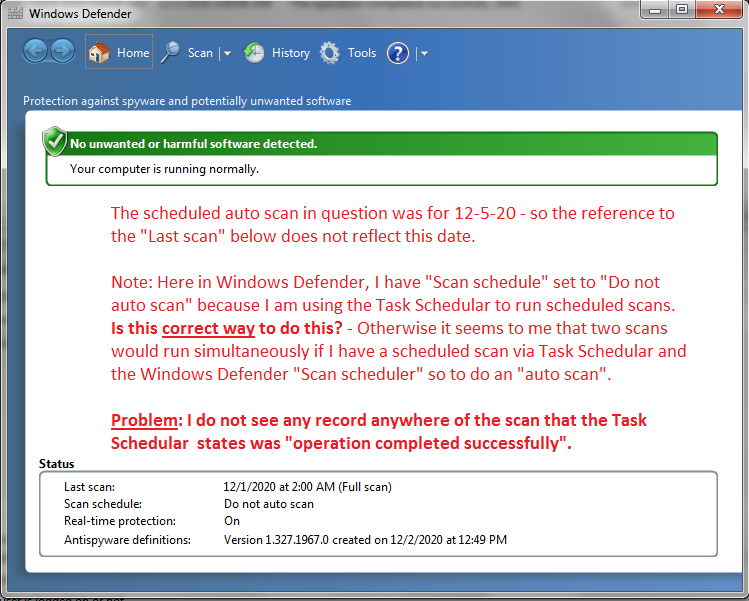Open the Tools page
Viewport: 749px width, 601px height.
362,53
